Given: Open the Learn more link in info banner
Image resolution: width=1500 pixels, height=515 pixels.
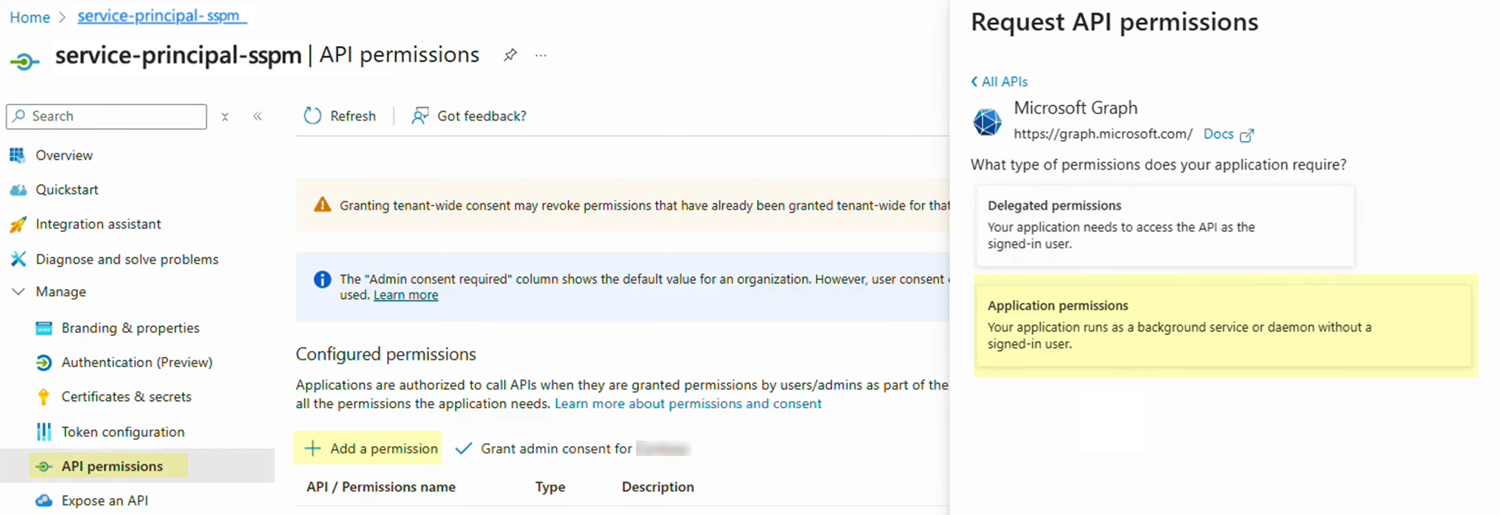Looking at the screenshot, I should click(x=405, y=295).
